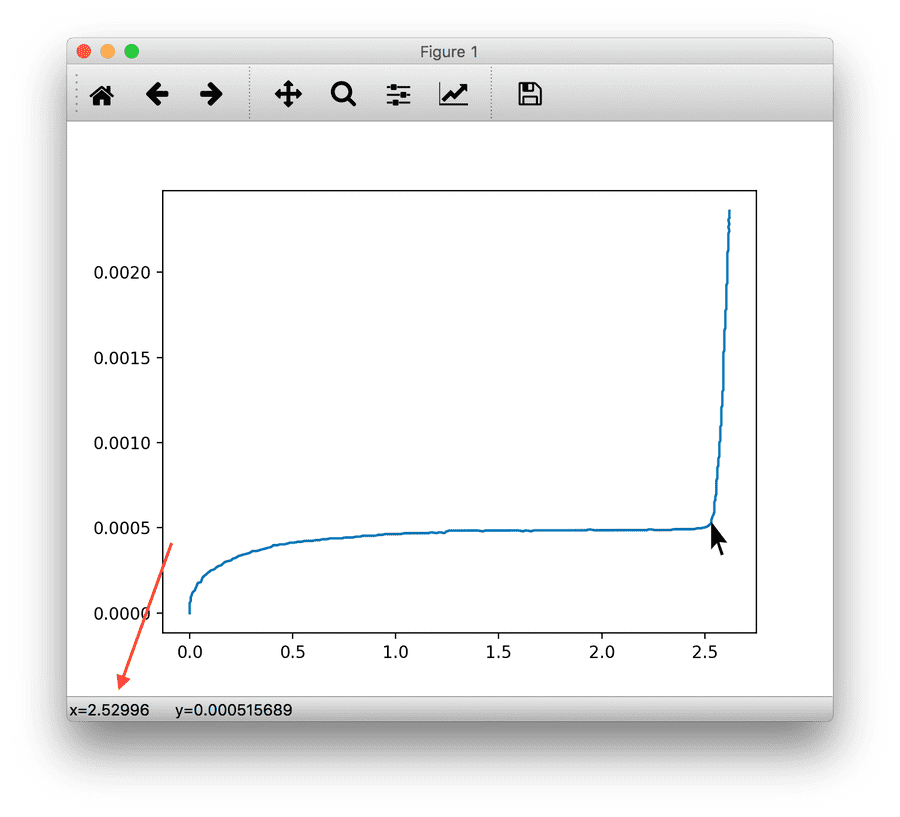Grab the dotted toolbar handle at left
Viewport: 900px width, 817px height.
[77, 95]
